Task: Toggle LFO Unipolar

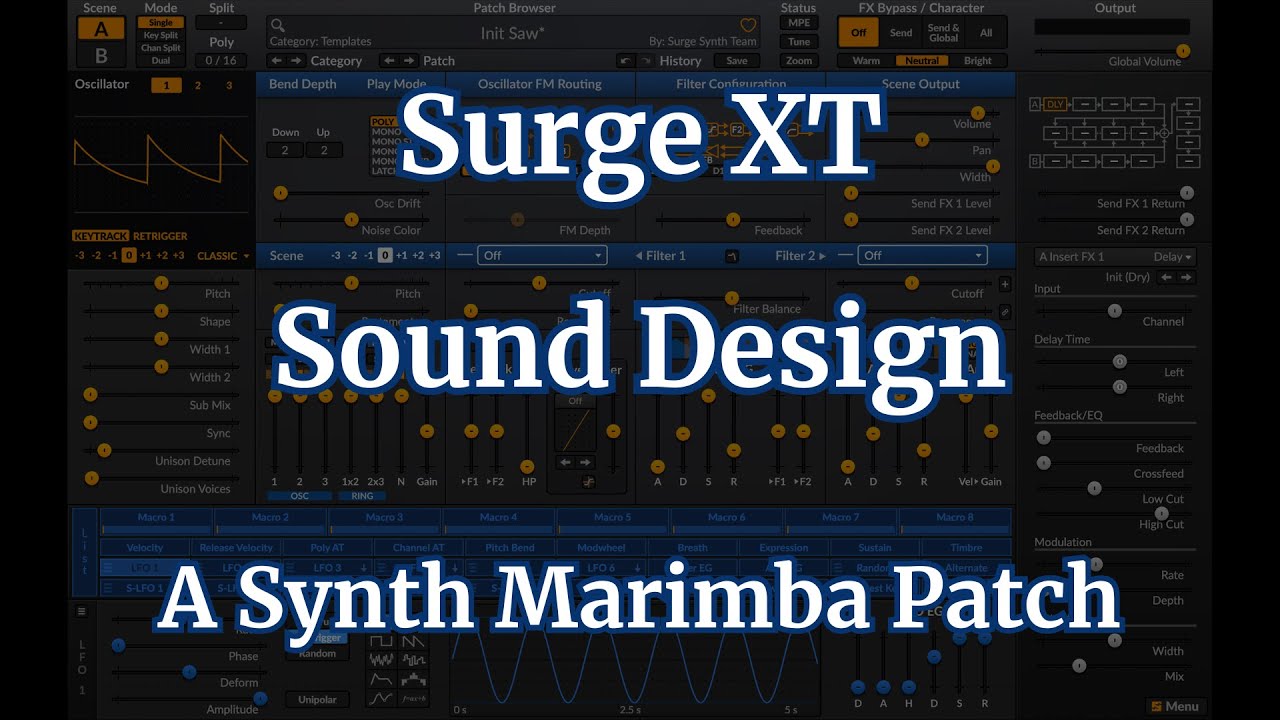Action: coord(317,699)
